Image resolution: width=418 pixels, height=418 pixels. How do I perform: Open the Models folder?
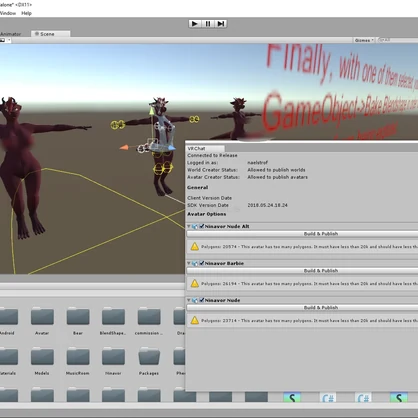pyautogui.click(x=42, y=357)
